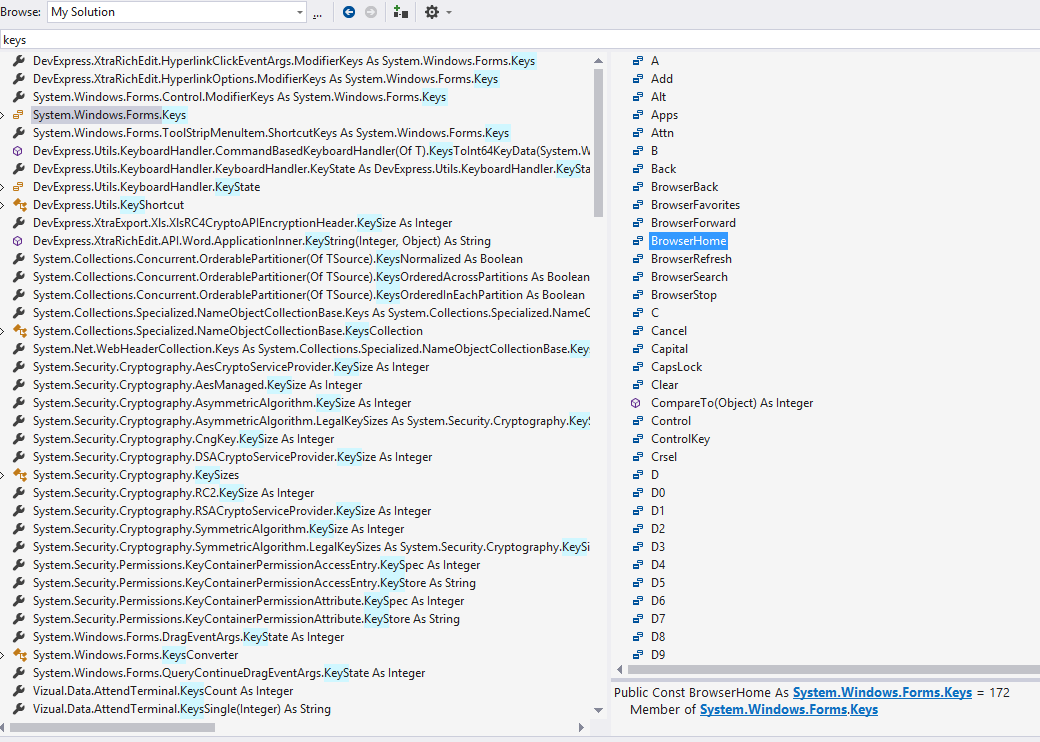1040x742 pixels.
Task: Expand the System.Windows.Forms.Keys node
Action: pos(2,115)
